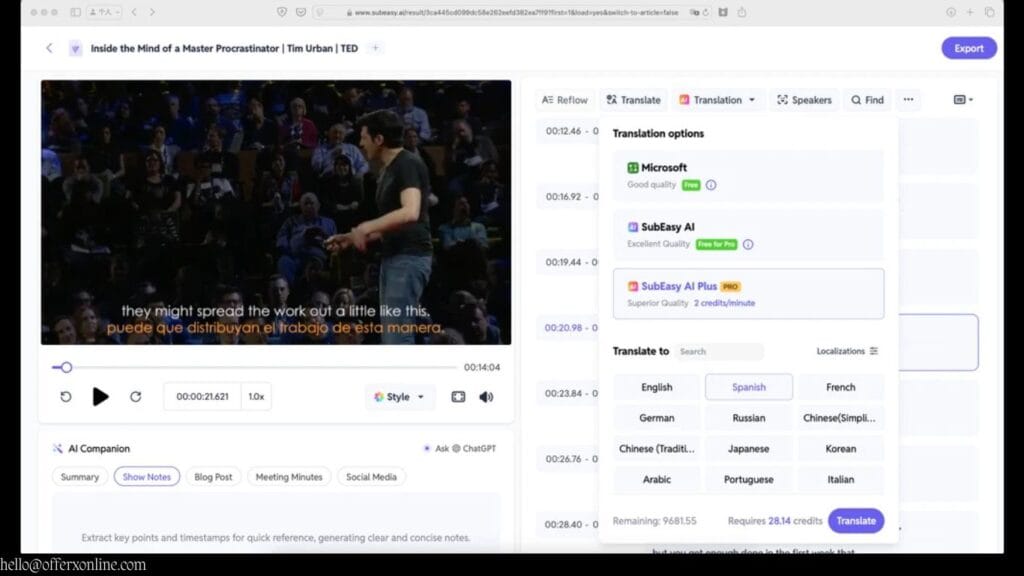Rewind with the back-skip icon
The width and height of the screenshot is (1024, 576).
tap(66, 397)
